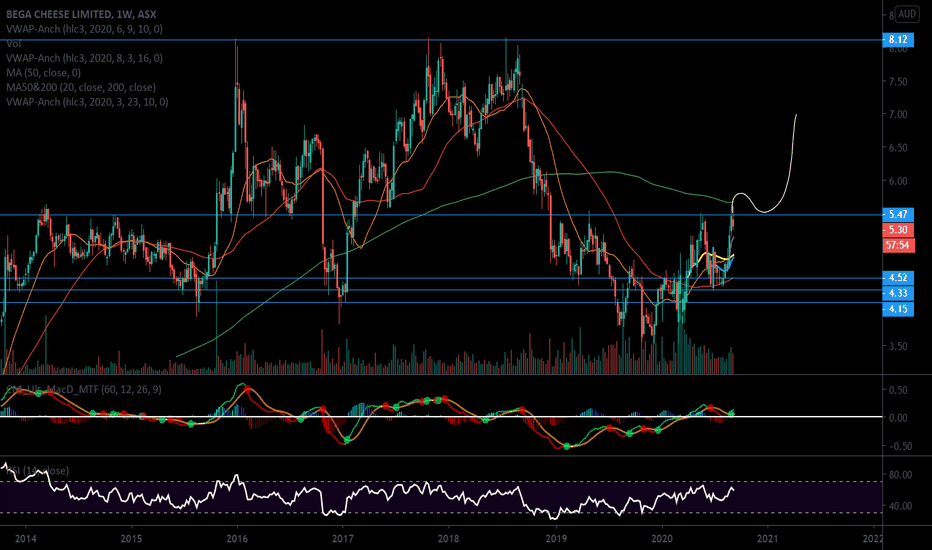Click the 2018 label on time axis
The width and height of the screenshot is (932, 550).
(x=449, y=539)
